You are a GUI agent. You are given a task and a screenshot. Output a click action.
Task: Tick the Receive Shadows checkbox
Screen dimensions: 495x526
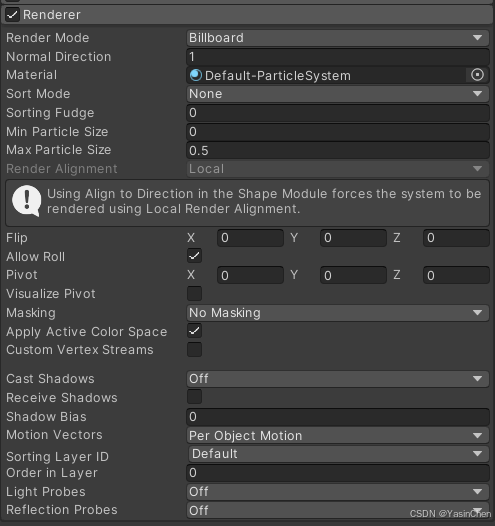[195, 397]
